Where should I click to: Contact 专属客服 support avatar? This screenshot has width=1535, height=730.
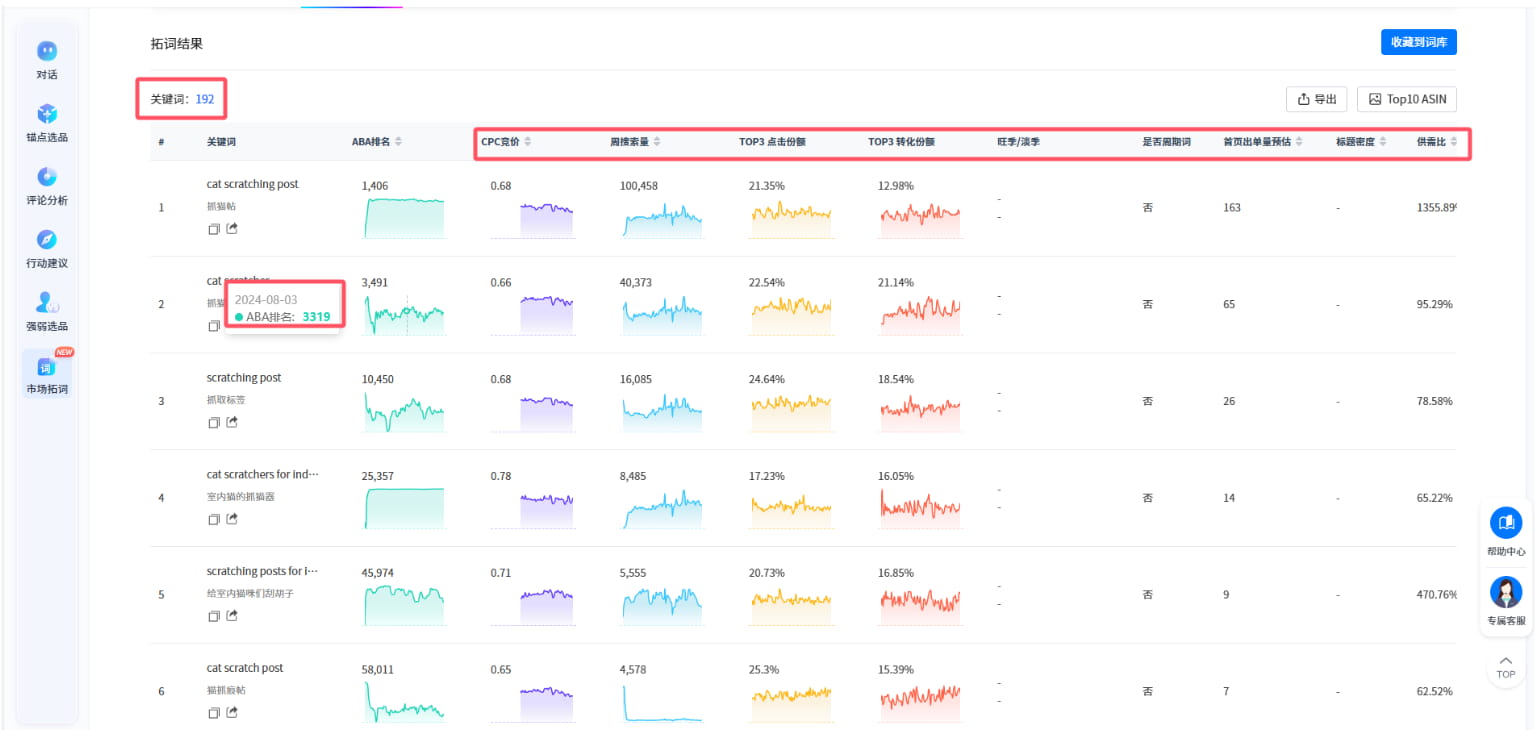pyautogui.click(x=1506, y=592)
